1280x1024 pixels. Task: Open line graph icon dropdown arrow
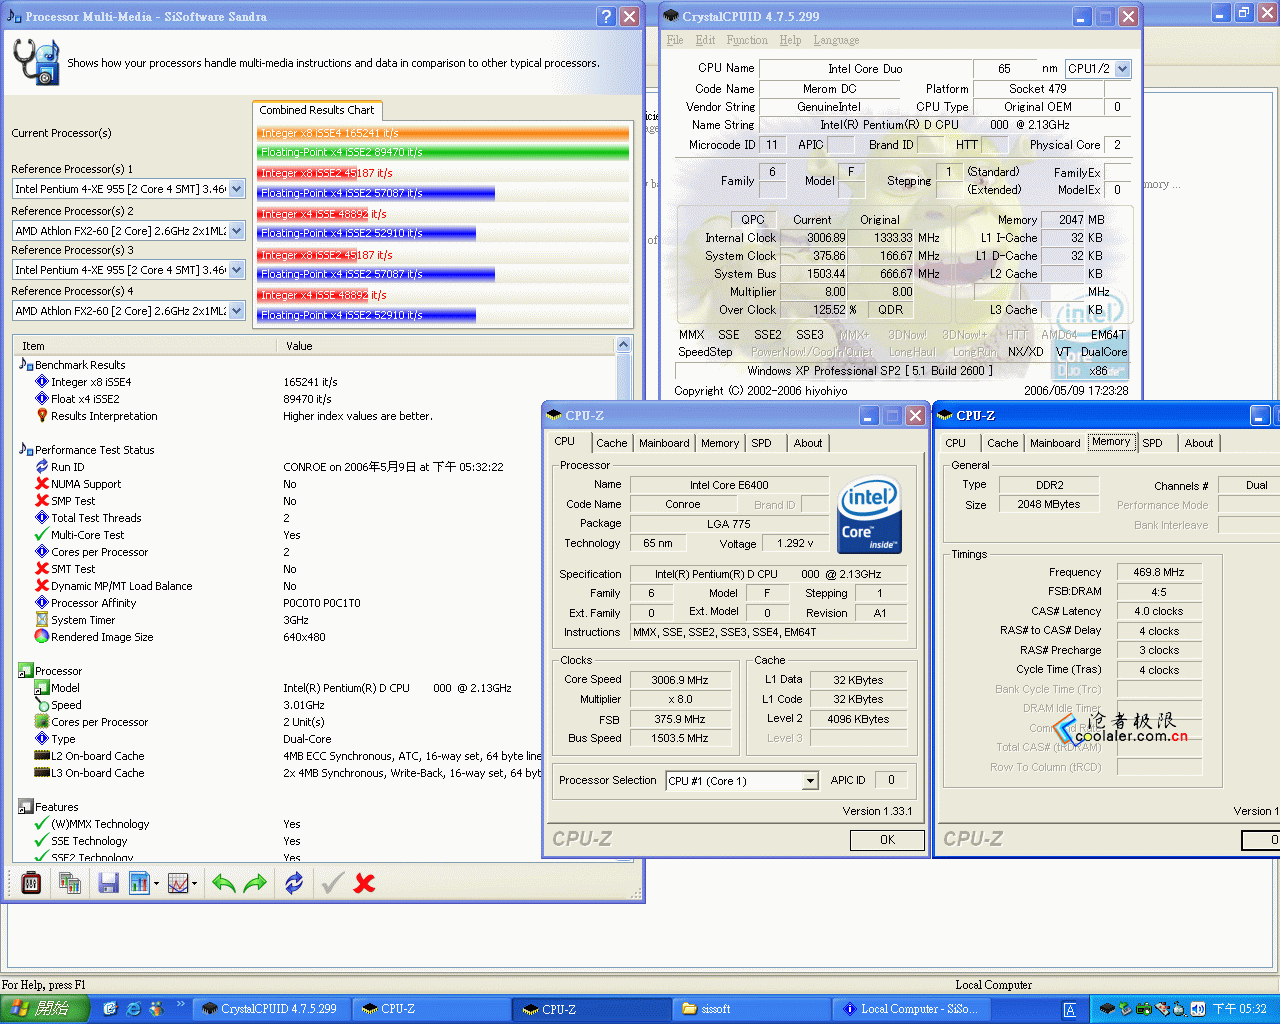tap(194, 884)
